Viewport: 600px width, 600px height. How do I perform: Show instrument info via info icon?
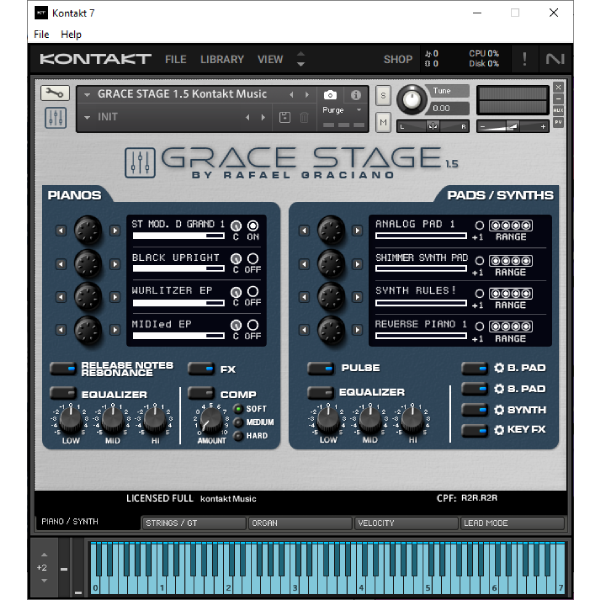tap(355, 95)
